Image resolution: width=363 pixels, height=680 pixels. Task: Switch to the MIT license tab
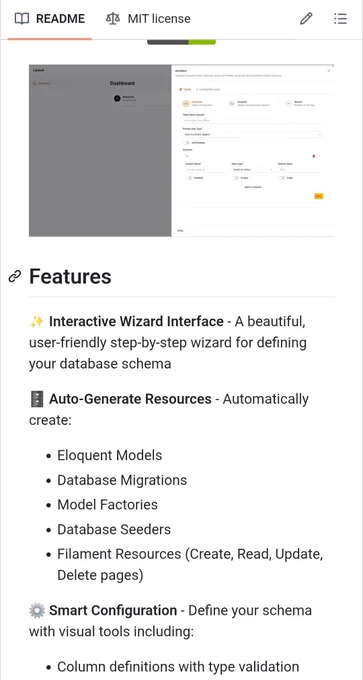coord(148,19)
